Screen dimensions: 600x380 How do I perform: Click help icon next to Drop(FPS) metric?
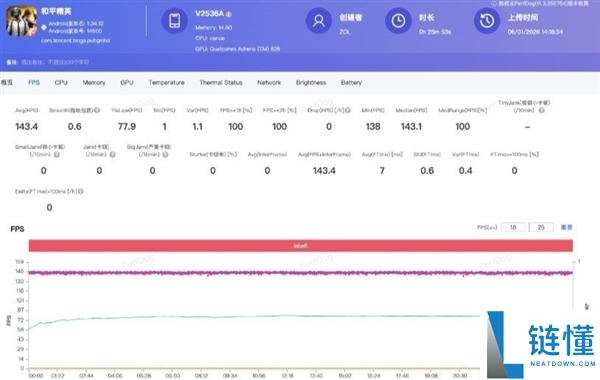(347, 110)
